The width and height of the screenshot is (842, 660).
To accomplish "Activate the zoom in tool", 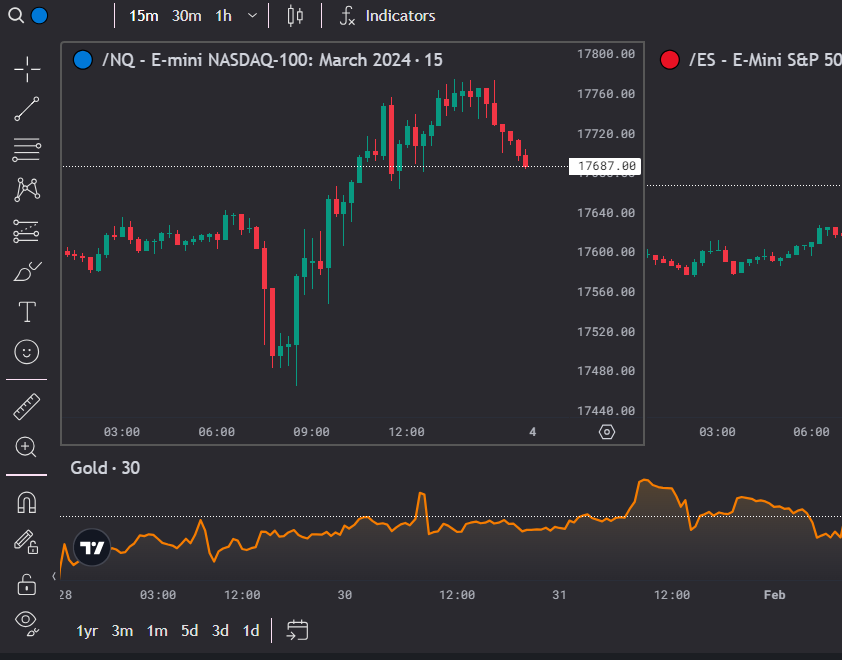I will click(26, 447).
